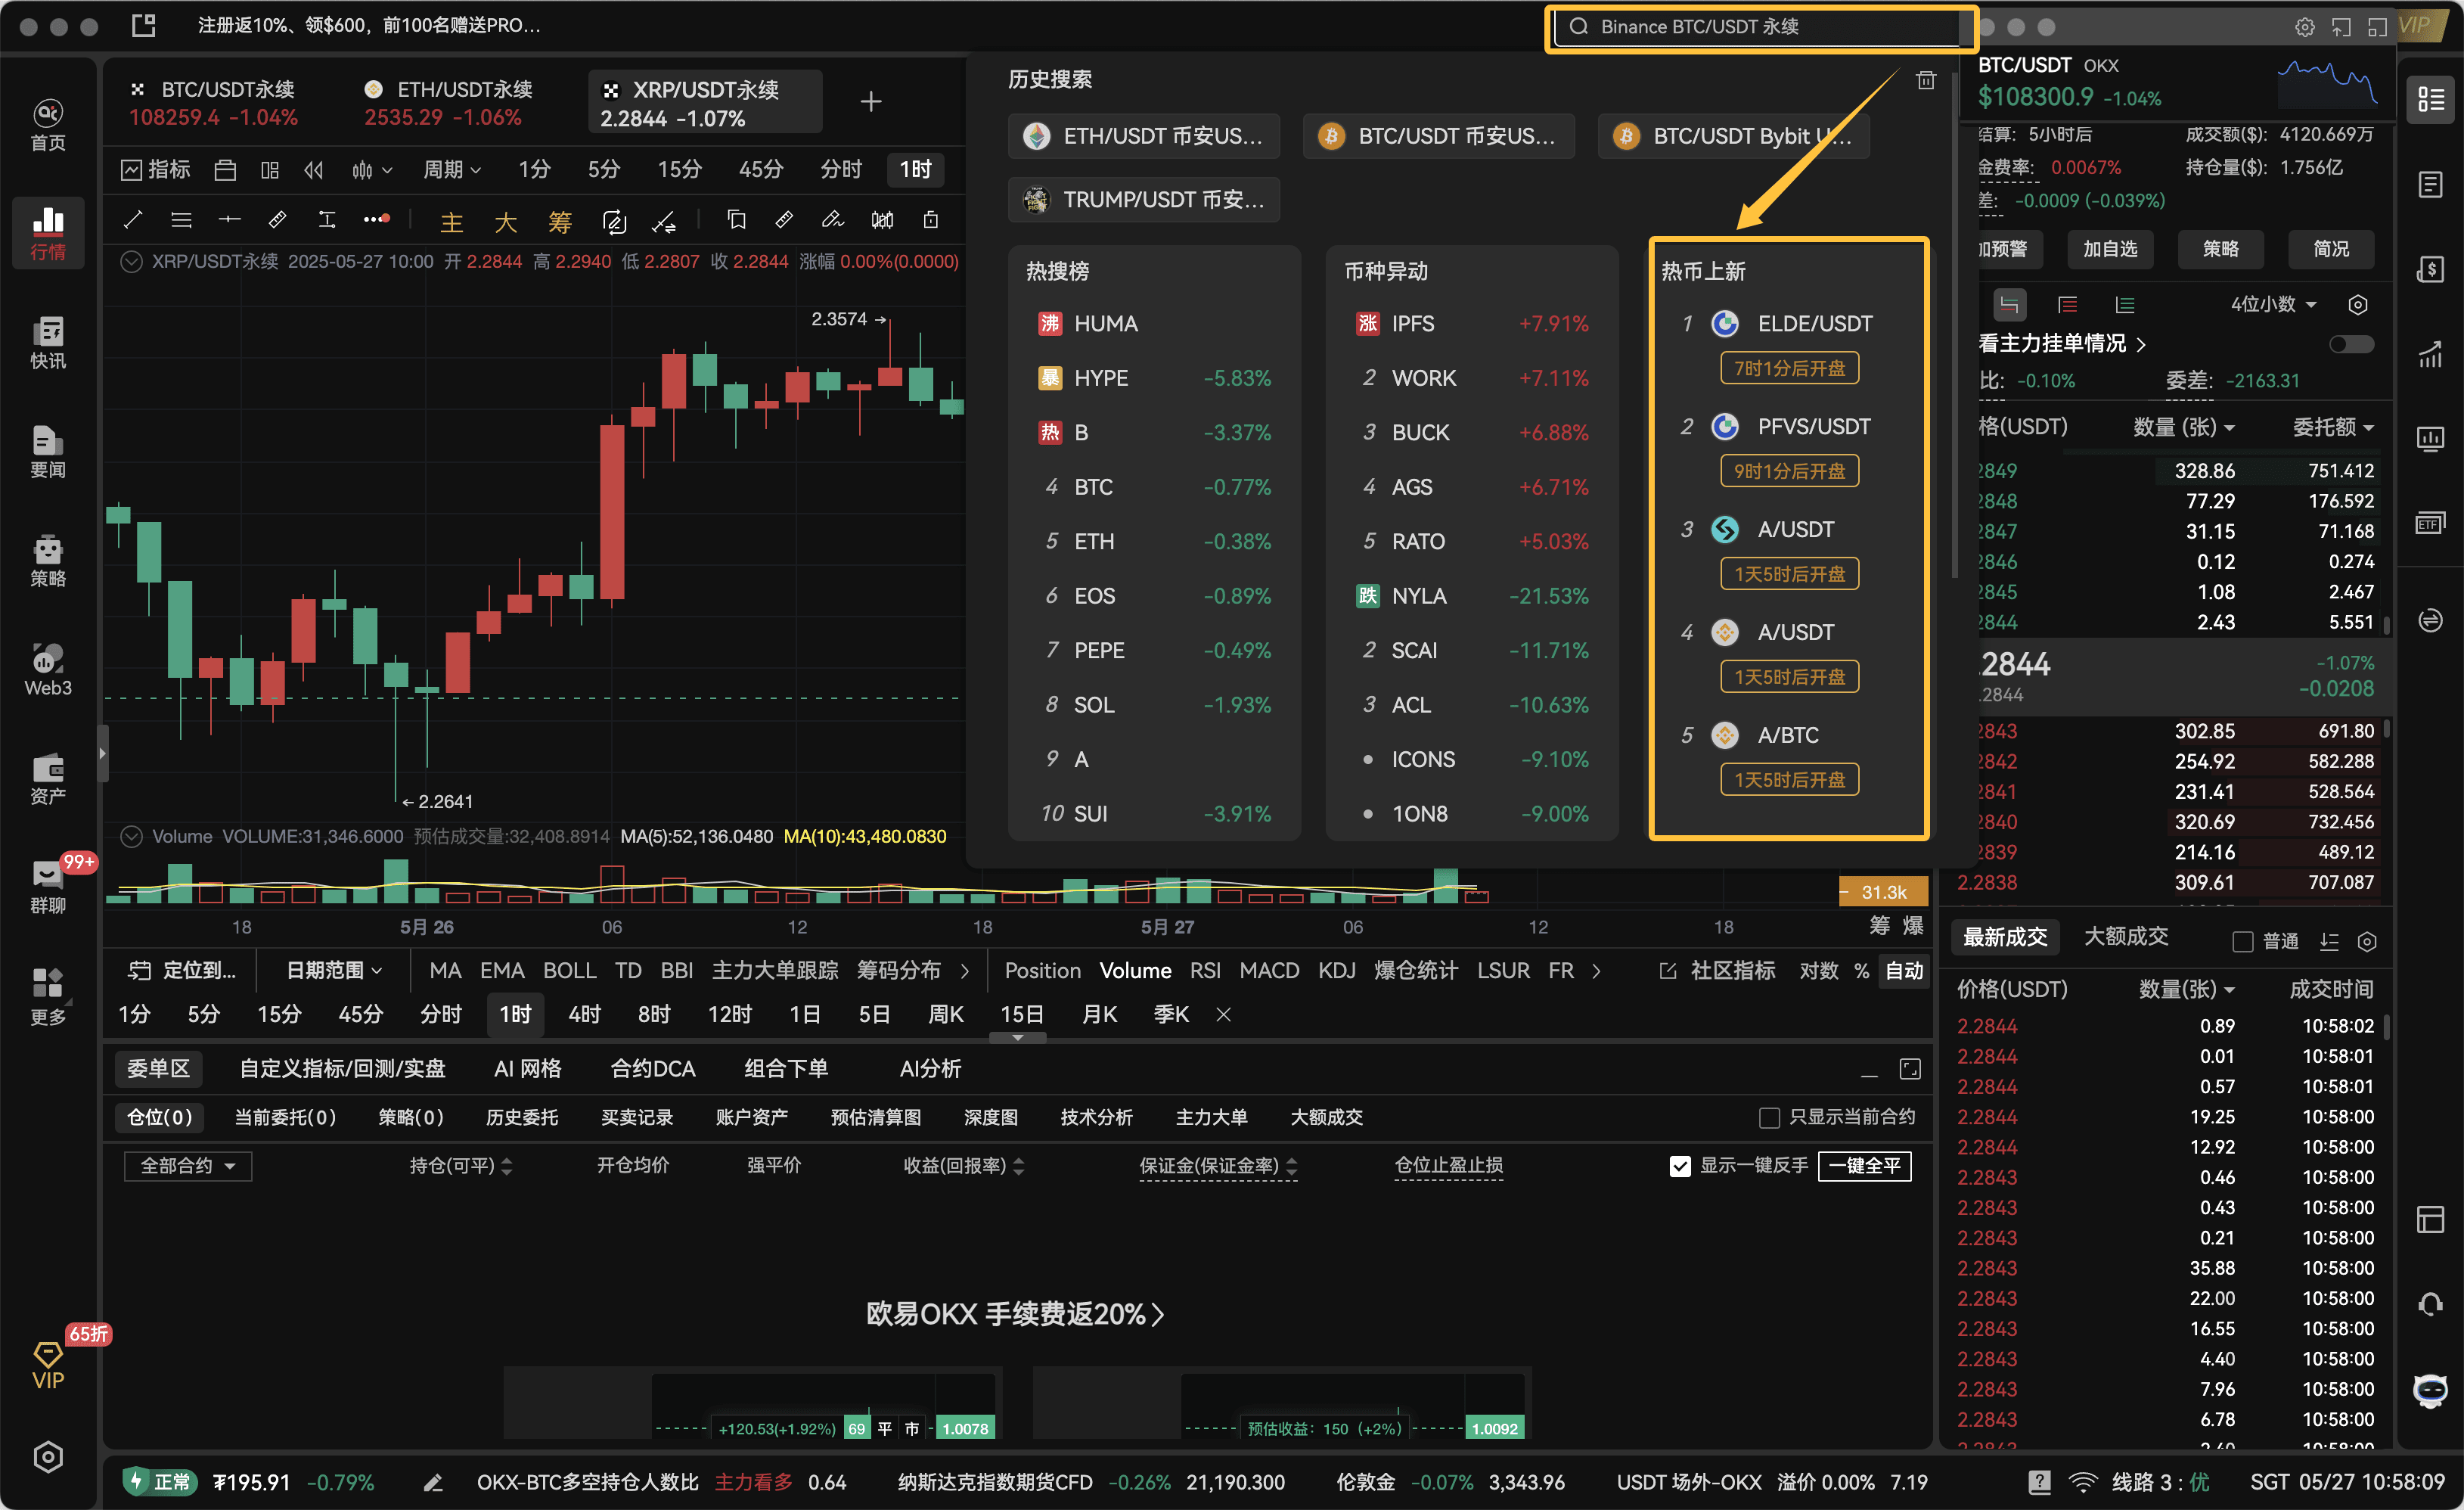This screenshot has width=2464, height=1510.
Task: Select TRUMP/USDT 币安 history search chip
Action: (1144, 200)
